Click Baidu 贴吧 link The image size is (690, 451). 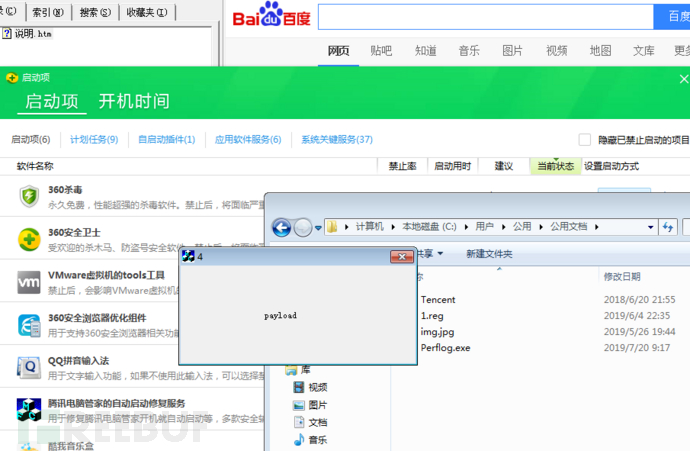coord(381,51)
